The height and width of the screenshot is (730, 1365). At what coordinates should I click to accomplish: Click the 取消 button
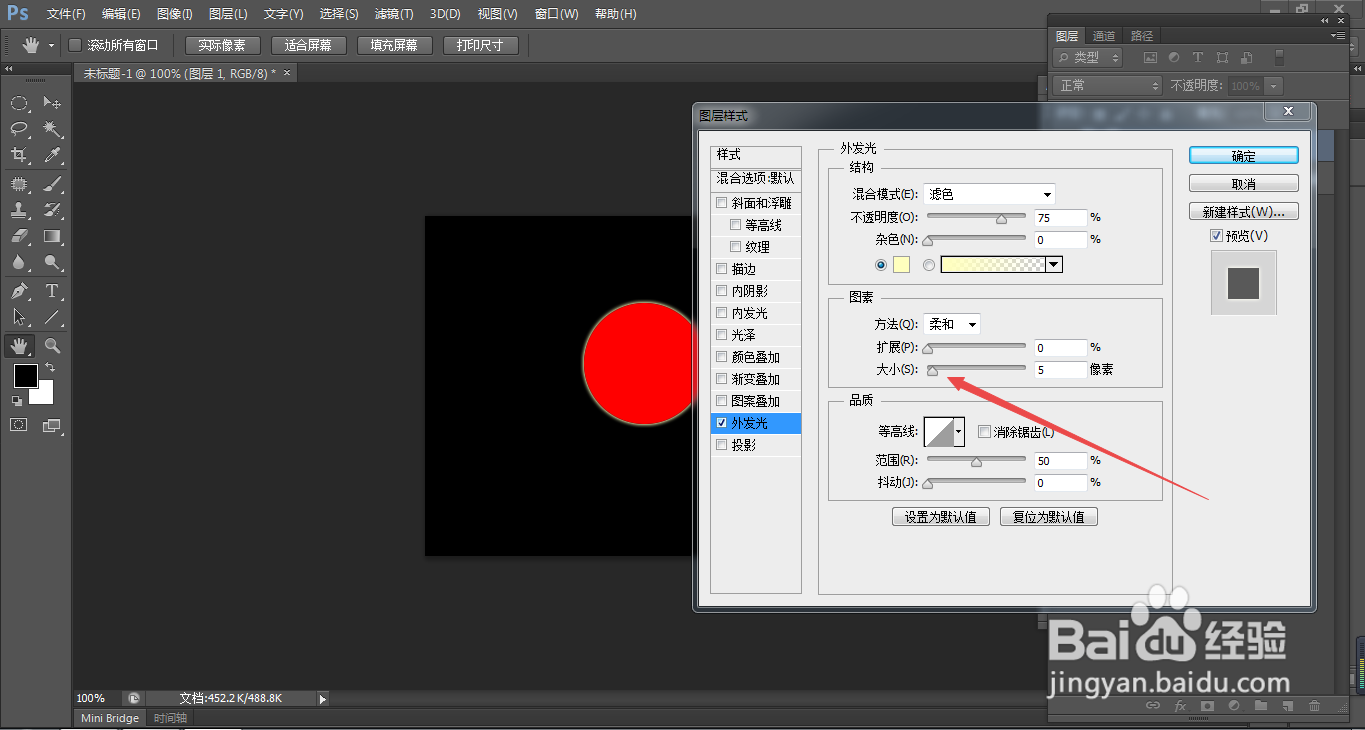coord(1244,184)
